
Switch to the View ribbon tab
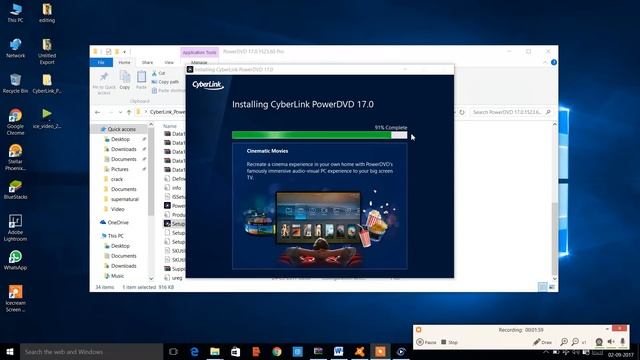click(x=169, y=62)
